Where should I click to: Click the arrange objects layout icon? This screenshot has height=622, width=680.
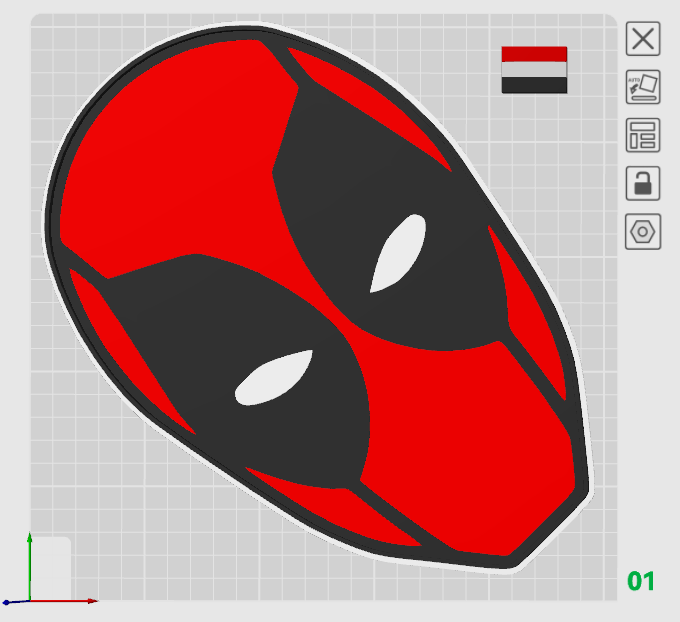pos(643,135)
